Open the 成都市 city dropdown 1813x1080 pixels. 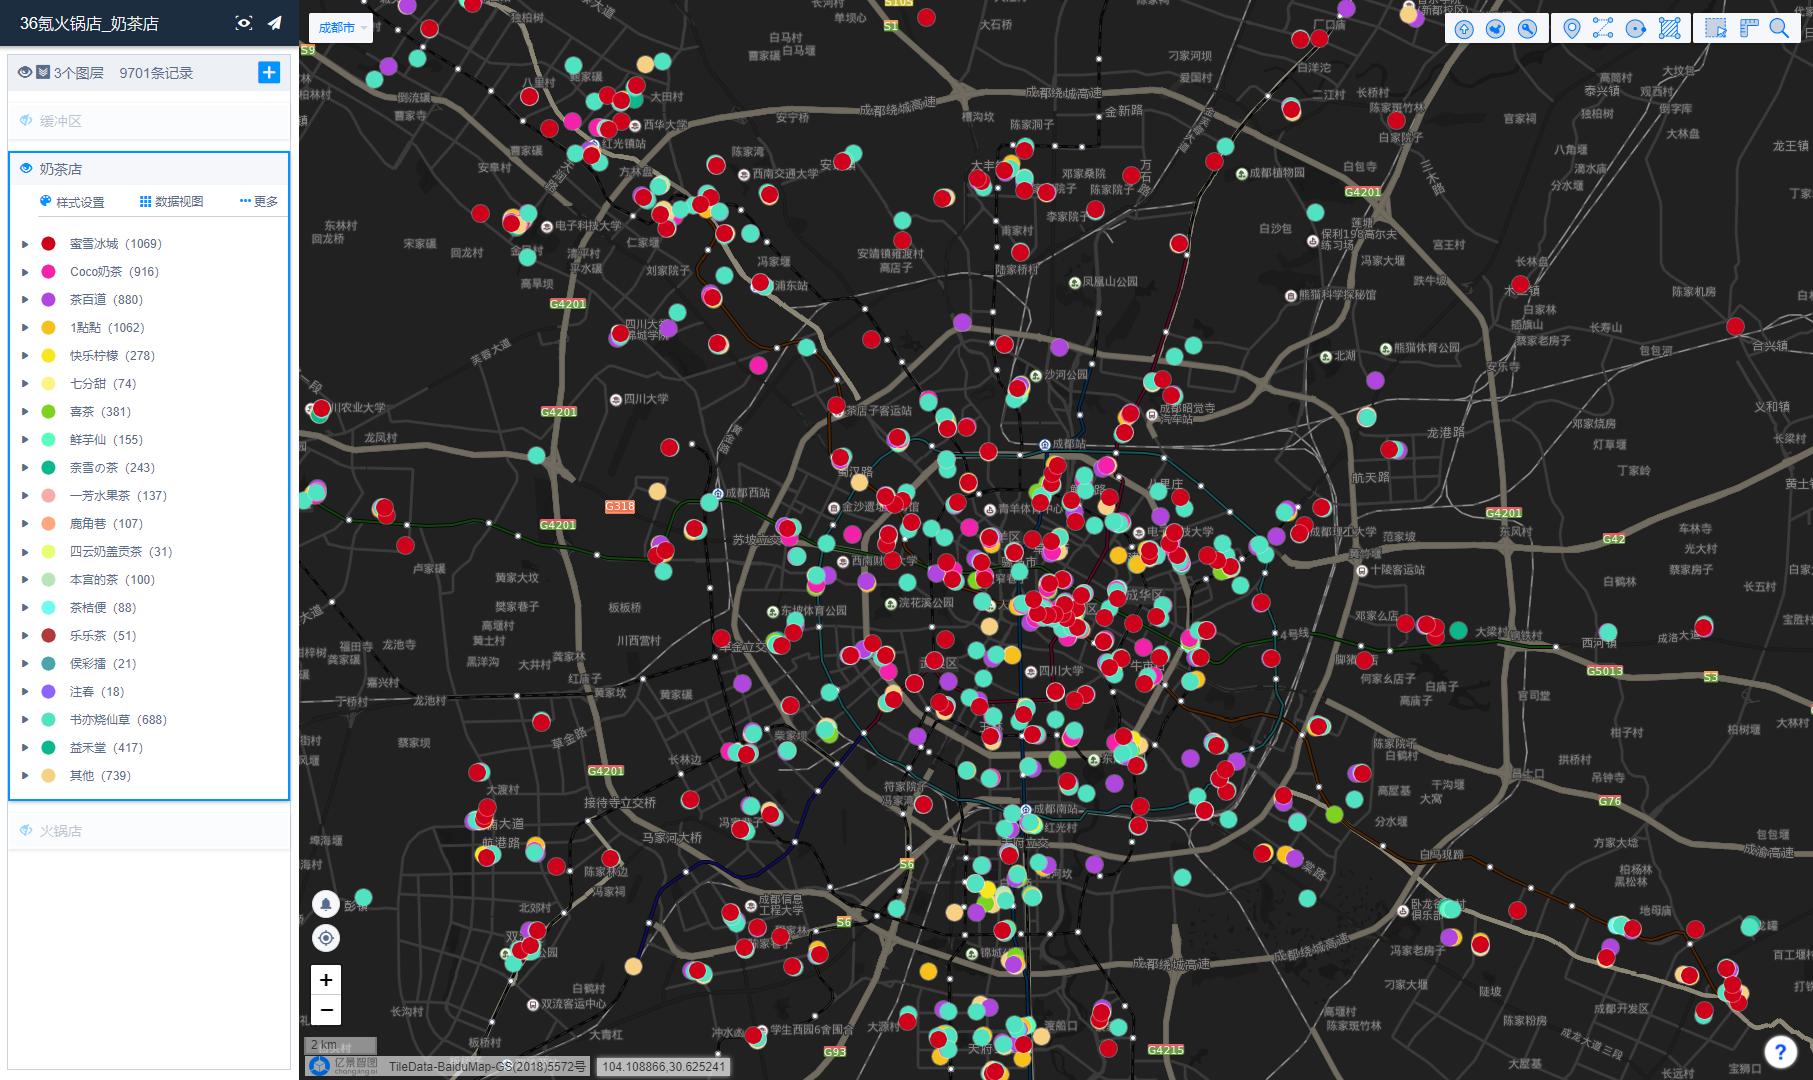point(341,28)
